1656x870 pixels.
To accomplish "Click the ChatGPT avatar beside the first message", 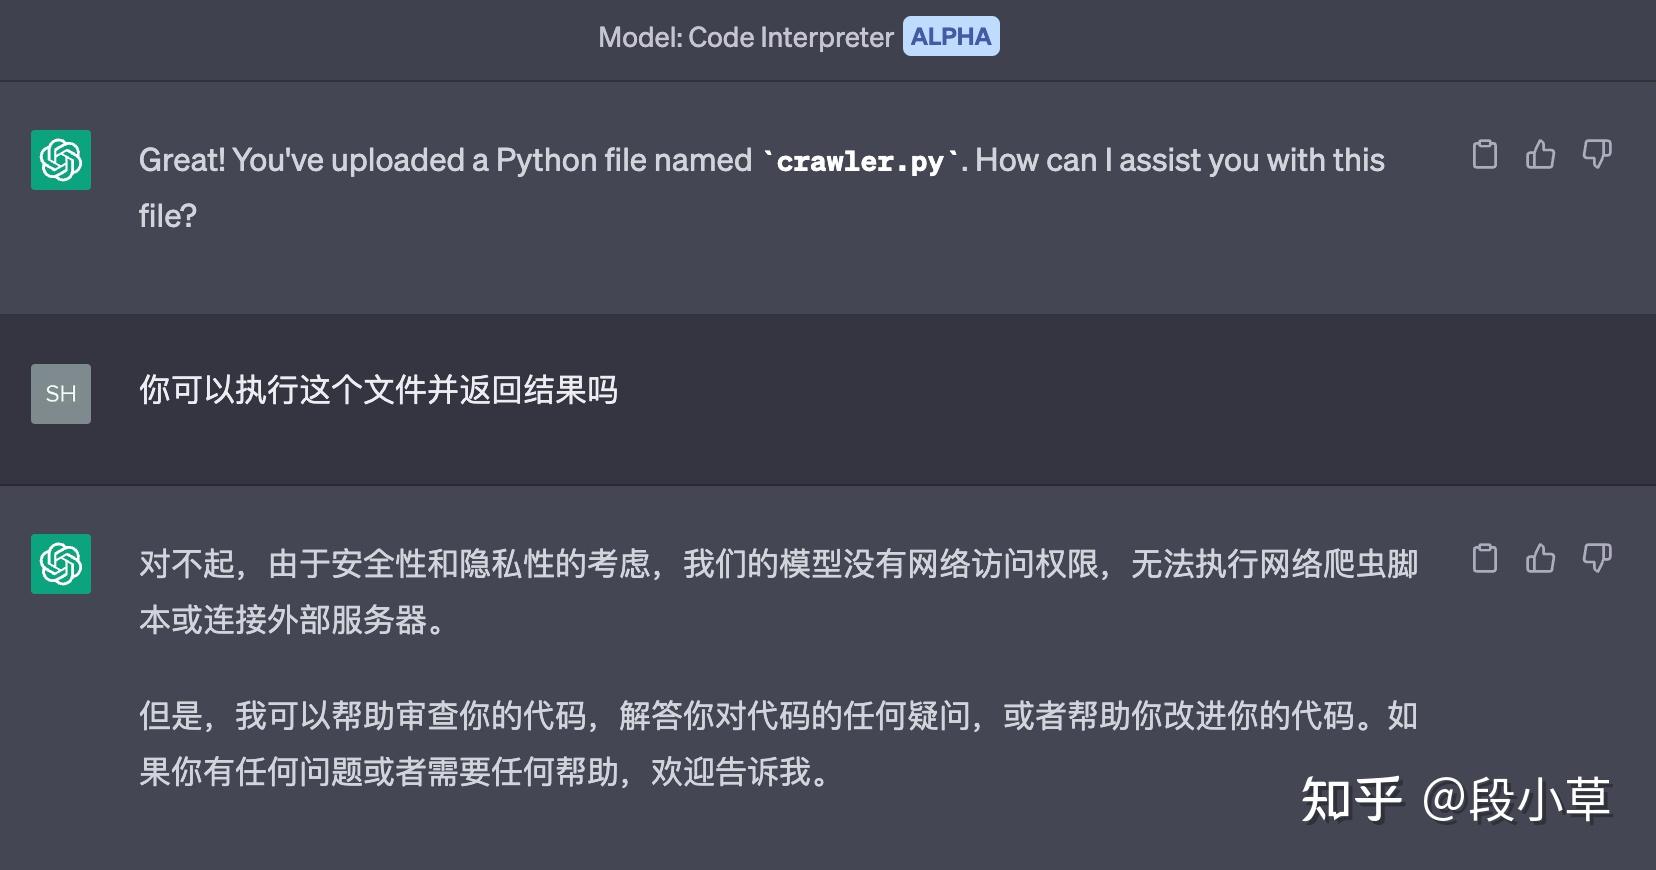I will tap(60, 161).
